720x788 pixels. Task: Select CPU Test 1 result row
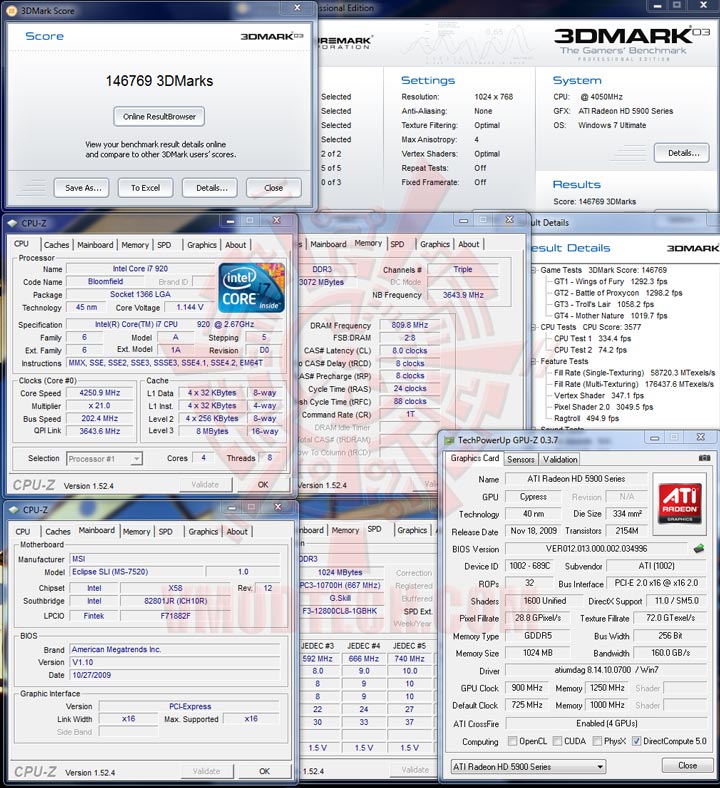592,339
